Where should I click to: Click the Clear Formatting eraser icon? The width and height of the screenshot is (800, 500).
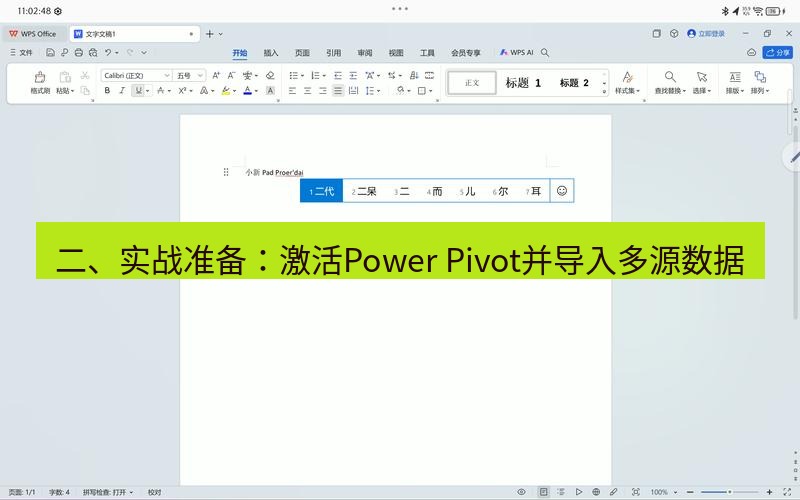(270, 76)
